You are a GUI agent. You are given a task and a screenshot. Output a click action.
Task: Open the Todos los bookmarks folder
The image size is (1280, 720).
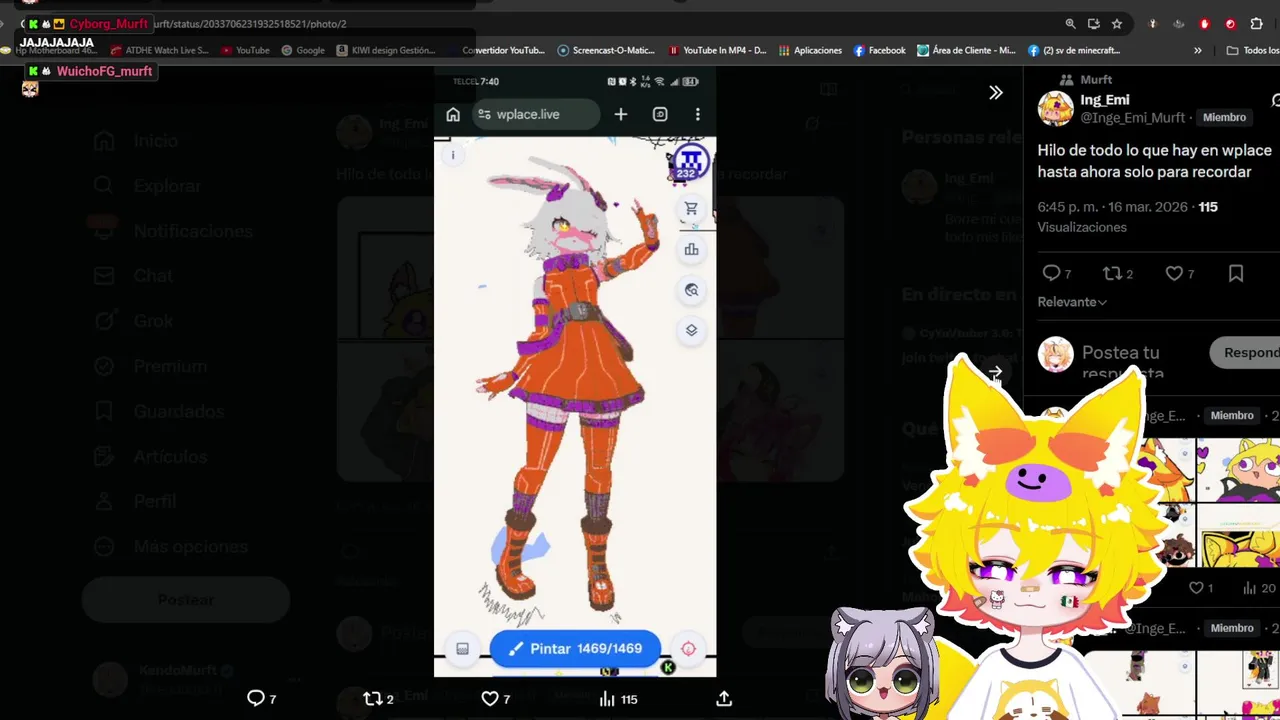pyautogui.click(x=1253, y=50)
